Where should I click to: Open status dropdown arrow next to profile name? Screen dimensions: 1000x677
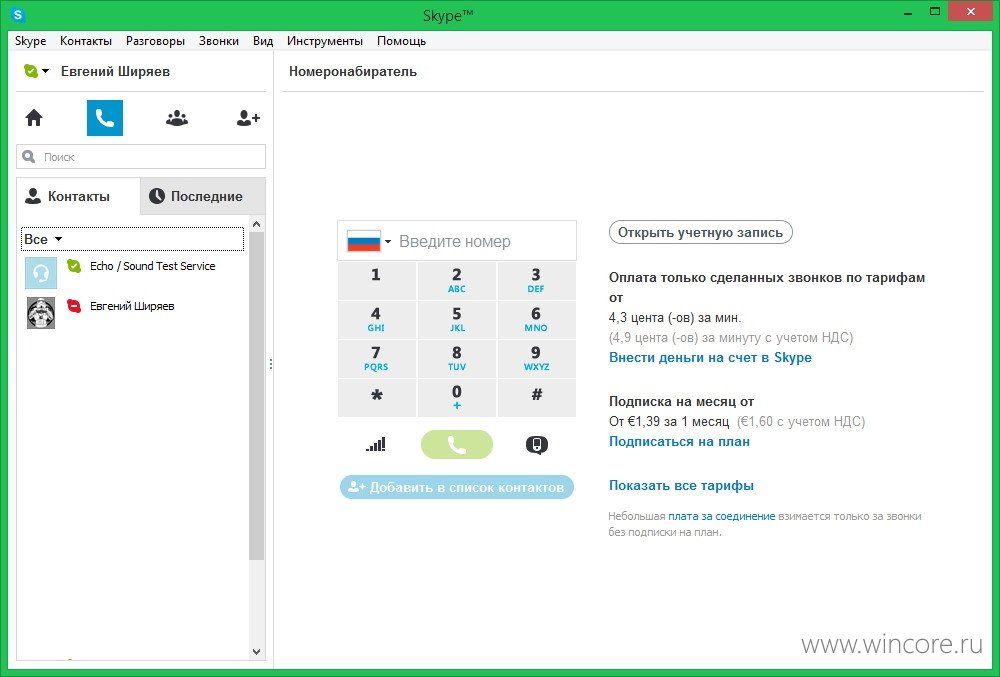(45, 71)
